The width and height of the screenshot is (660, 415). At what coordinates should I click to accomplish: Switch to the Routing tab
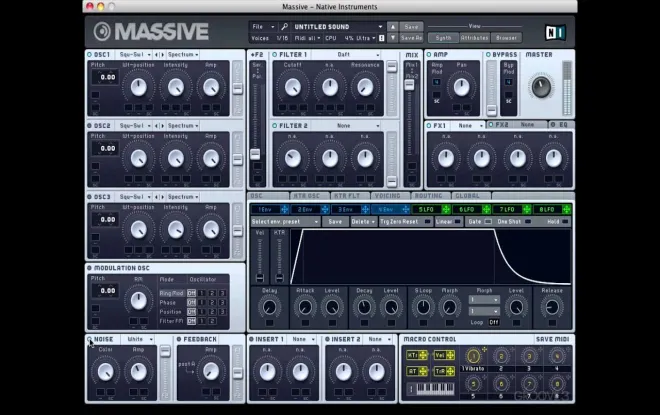tap(429, 196)
